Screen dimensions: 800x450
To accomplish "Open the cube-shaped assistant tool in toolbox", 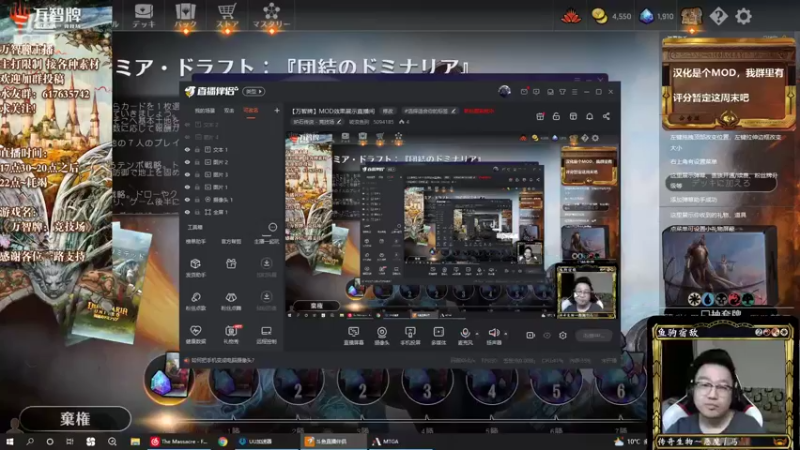I will (x=196, y=267).
